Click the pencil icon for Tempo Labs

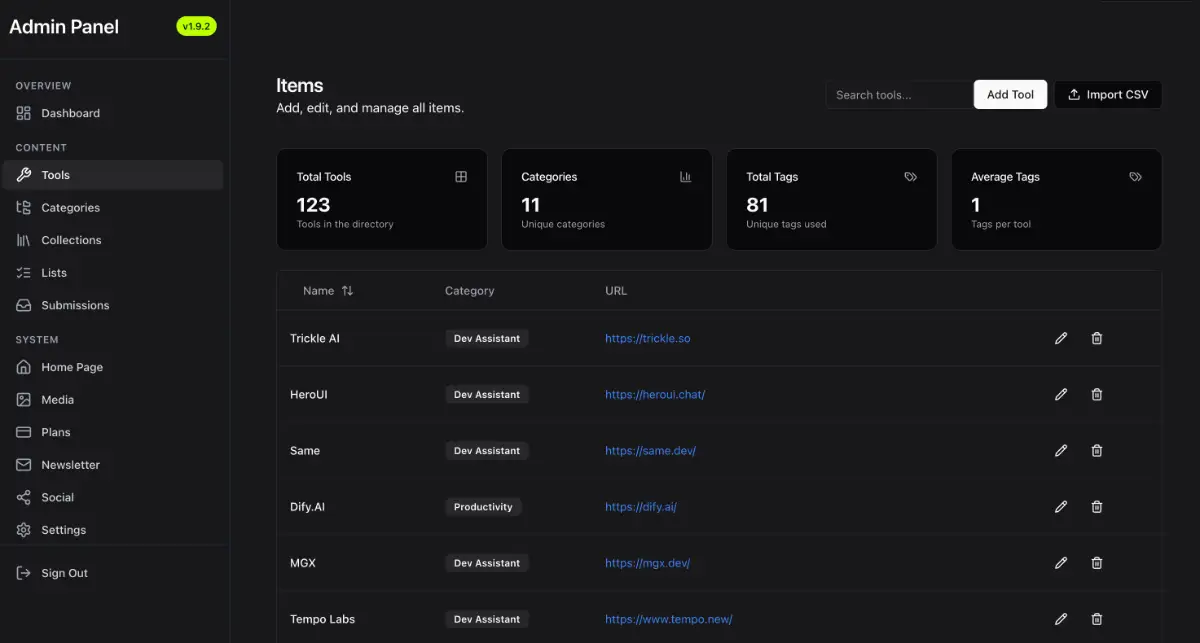point(1061,619)
